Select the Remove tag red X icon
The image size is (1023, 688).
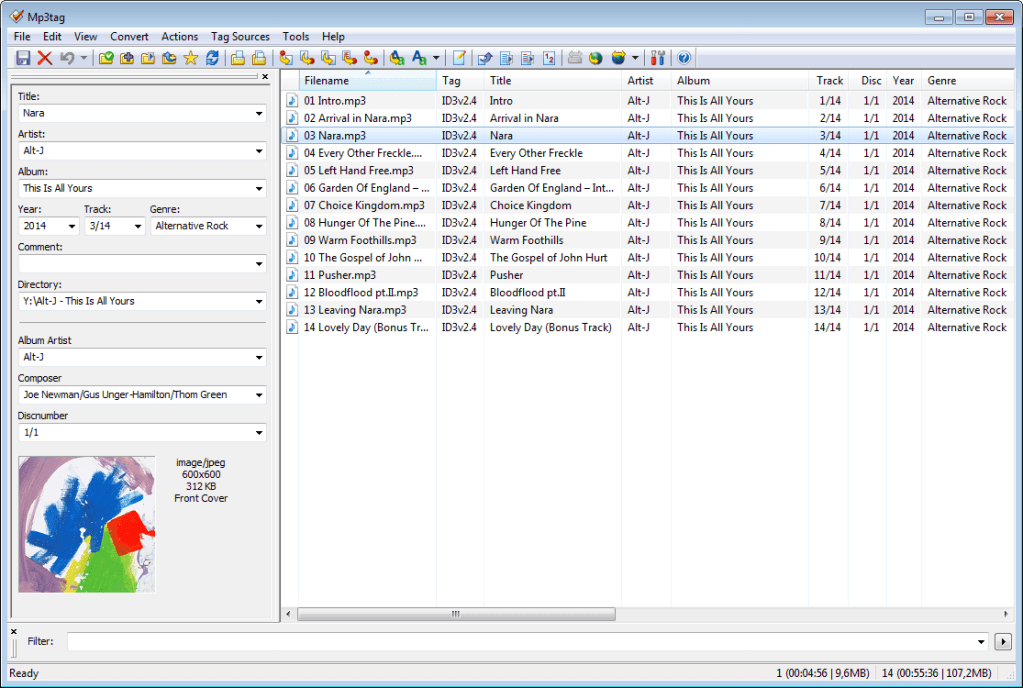42,58
